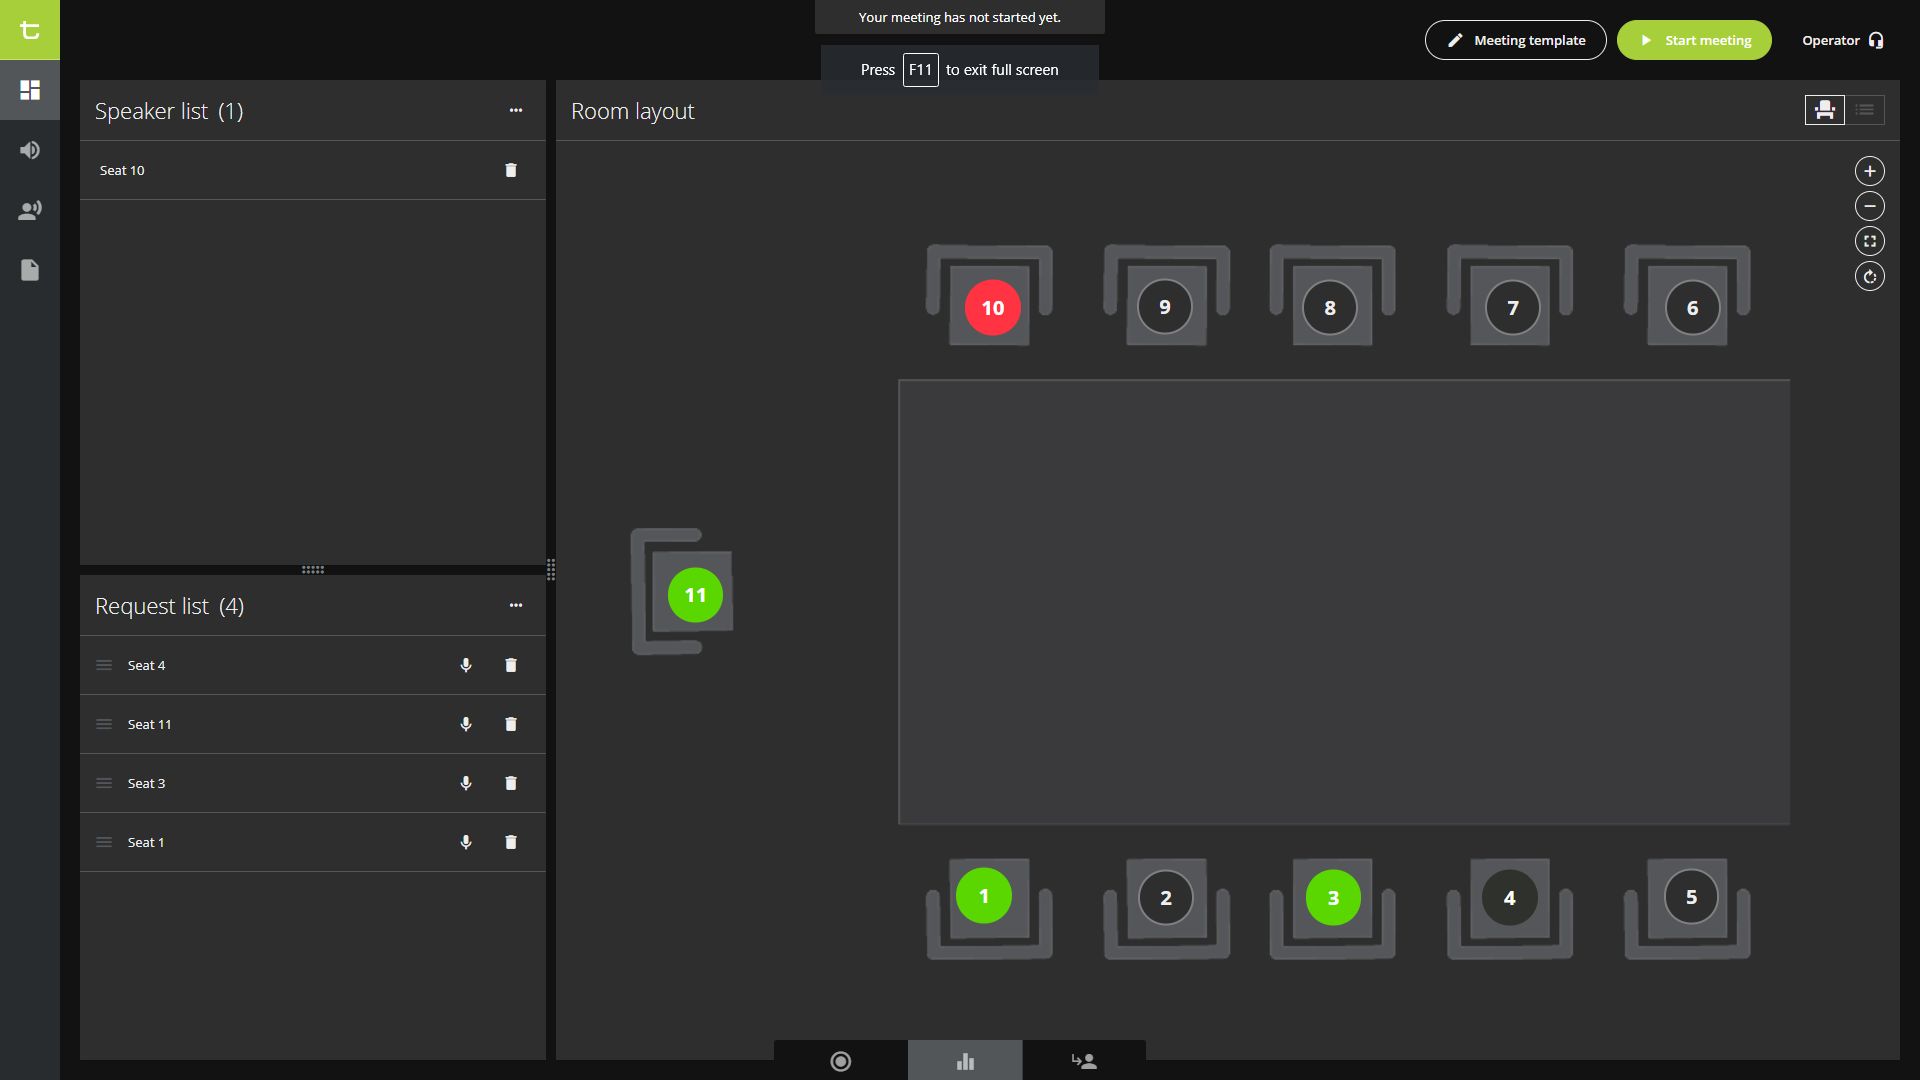Toggle seat 10 in the room layout
Image resolution: width=1920 pixels, height=1080 pixels.
(x=992, y=308)
